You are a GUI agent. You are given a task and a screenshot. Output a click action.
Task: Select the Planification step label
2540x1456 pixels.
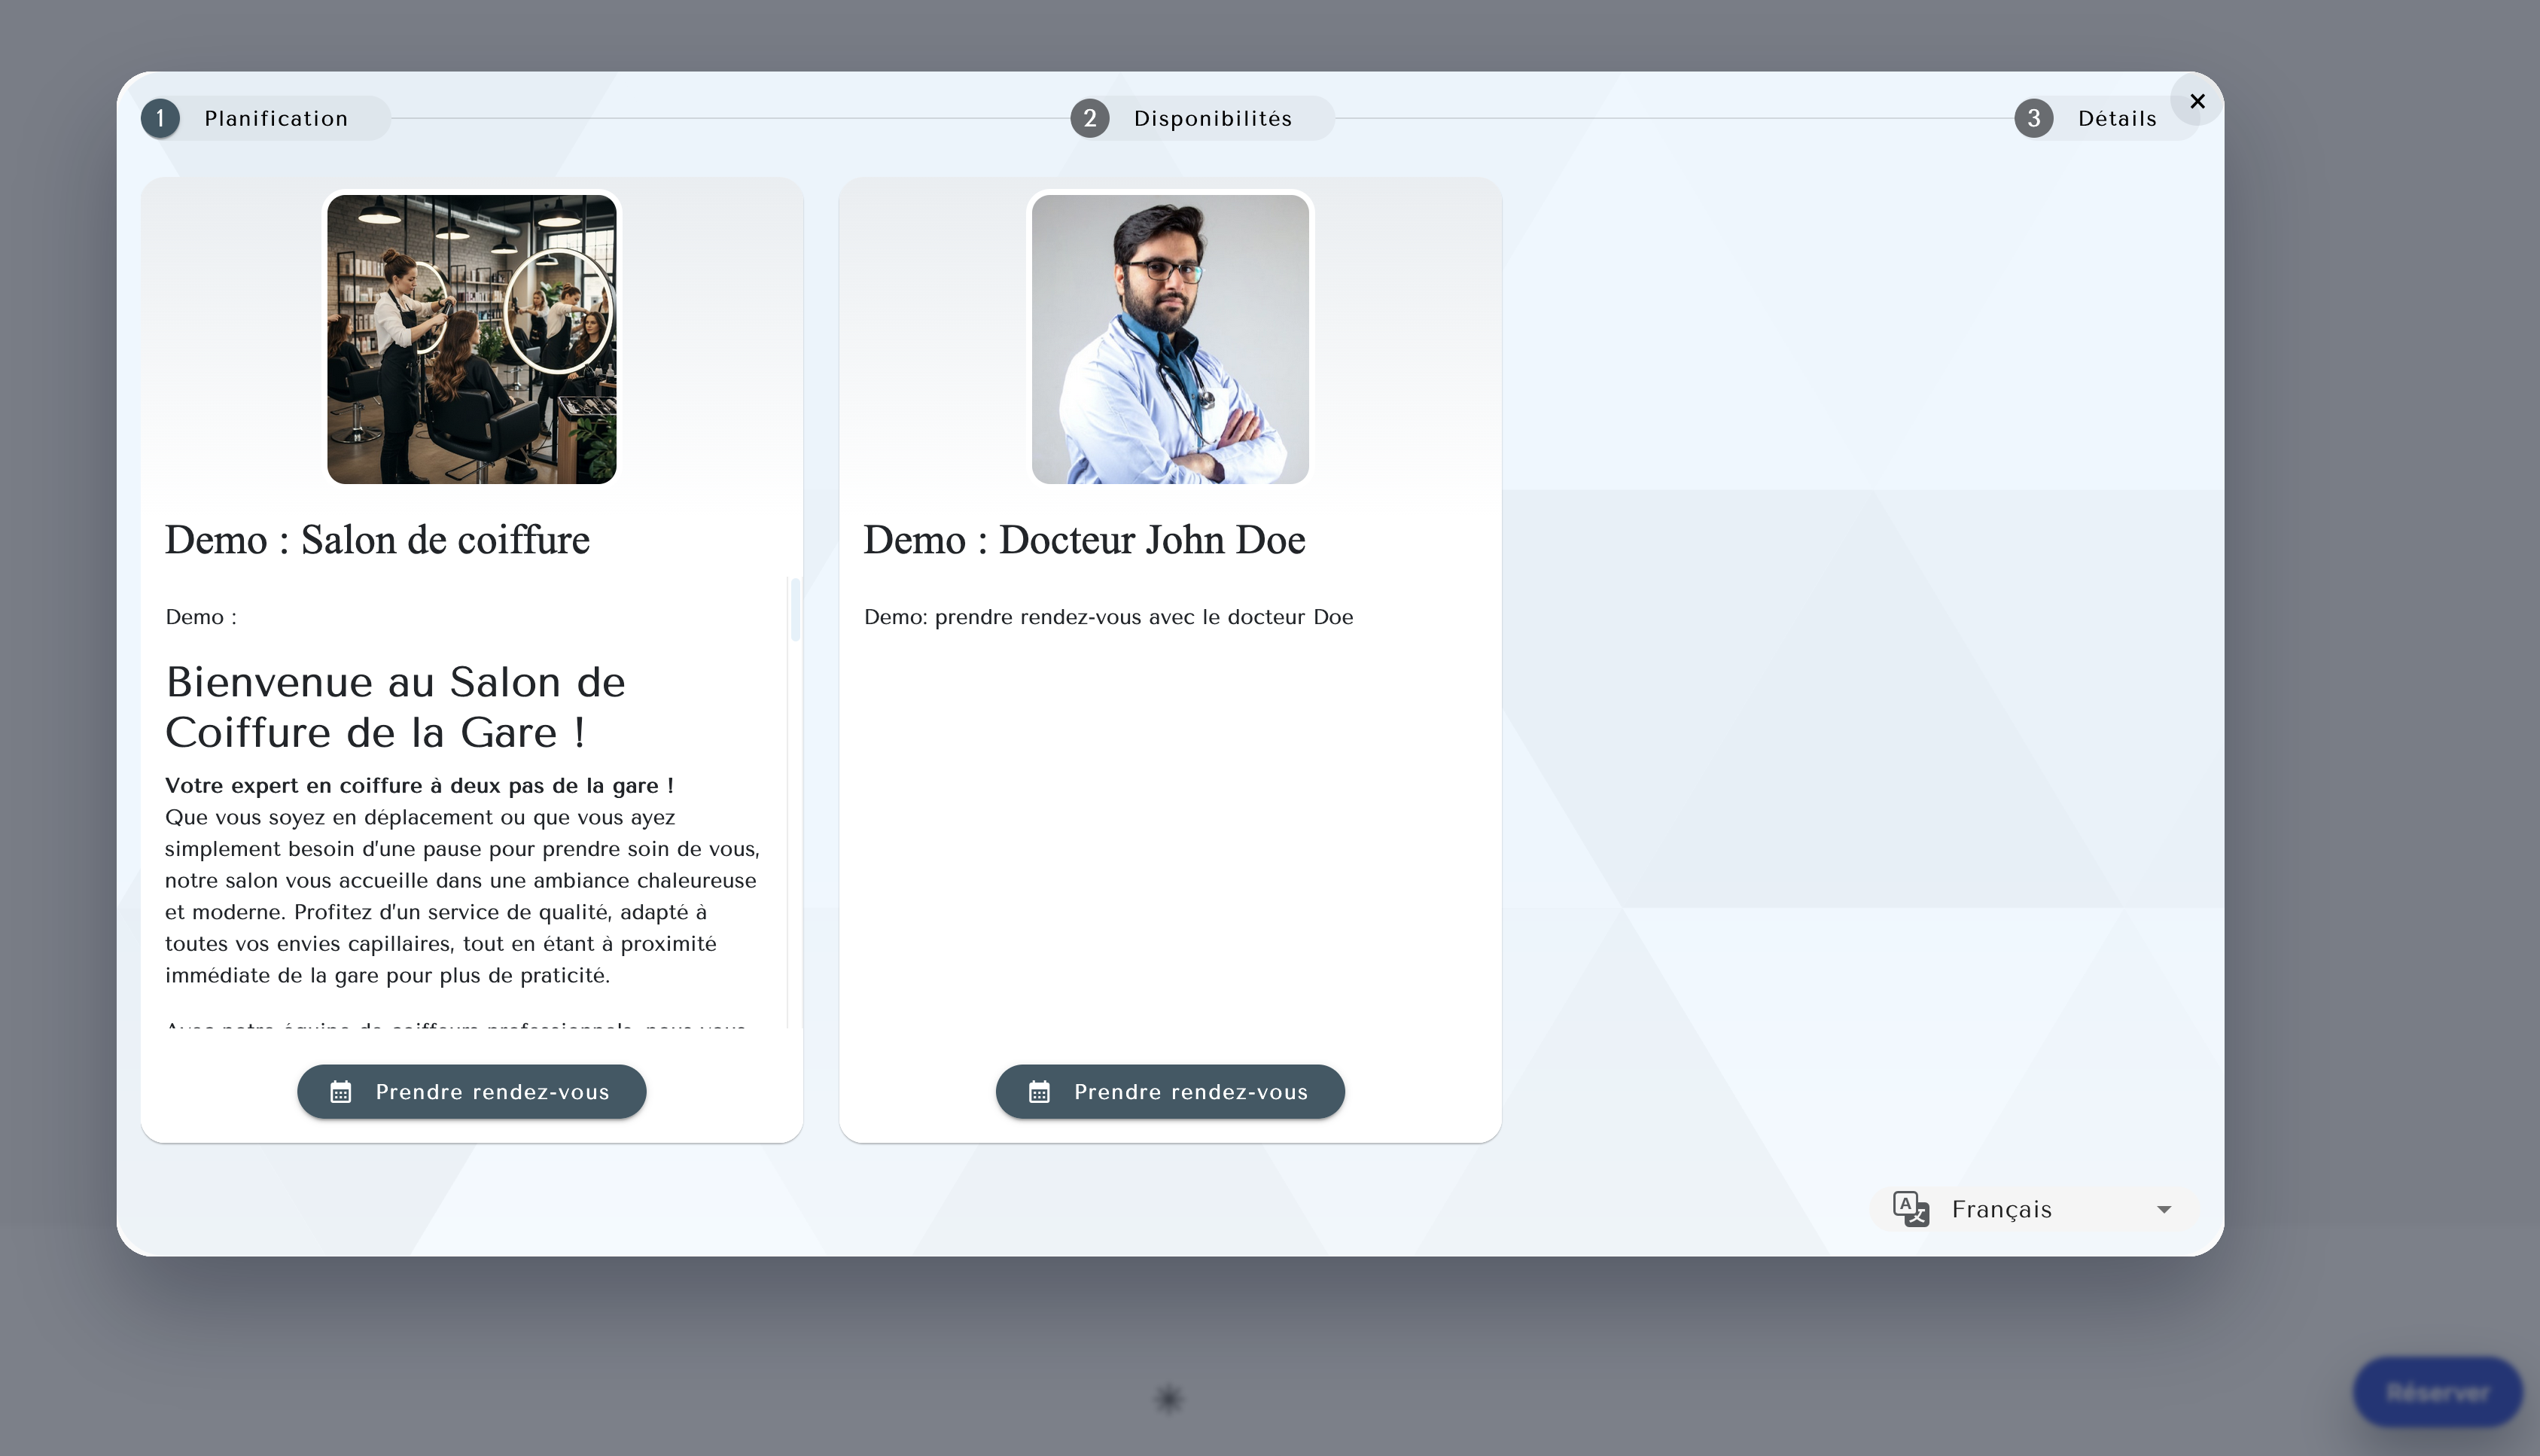[x=276, y=118]
